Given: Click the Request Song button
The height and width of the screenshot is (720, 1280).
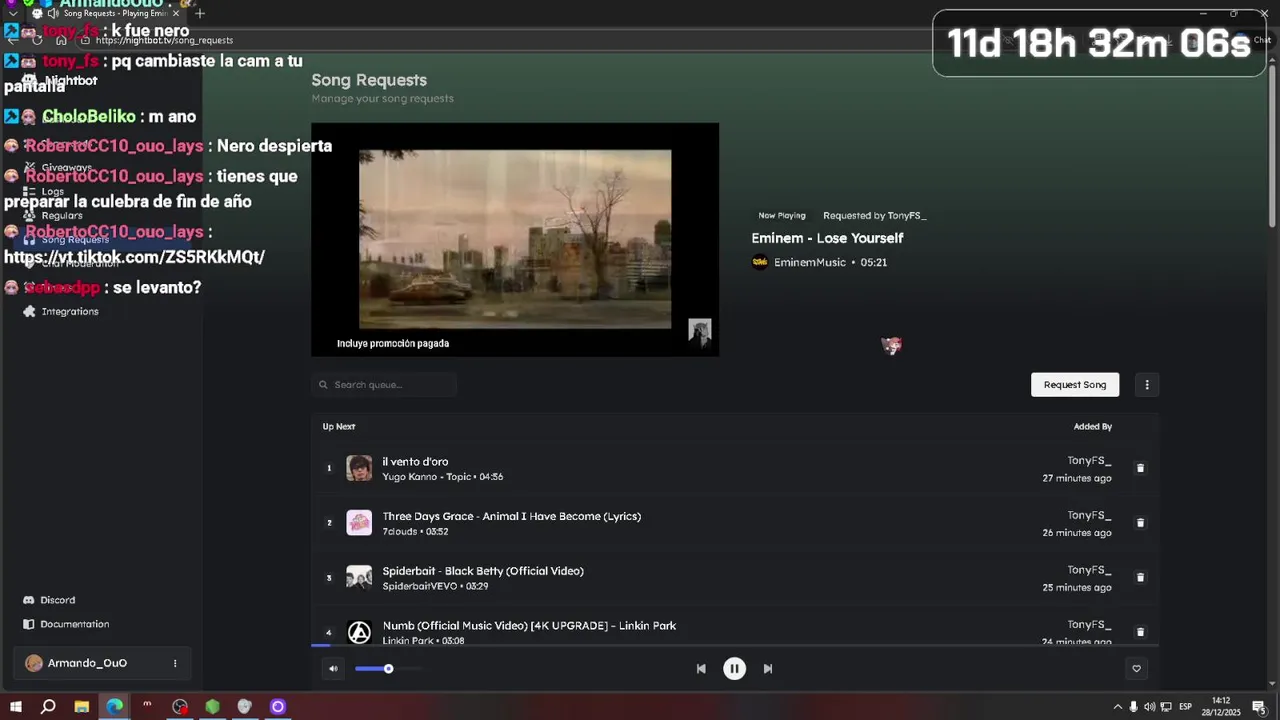Looking at the screenshot, I should coord(1075,385).
